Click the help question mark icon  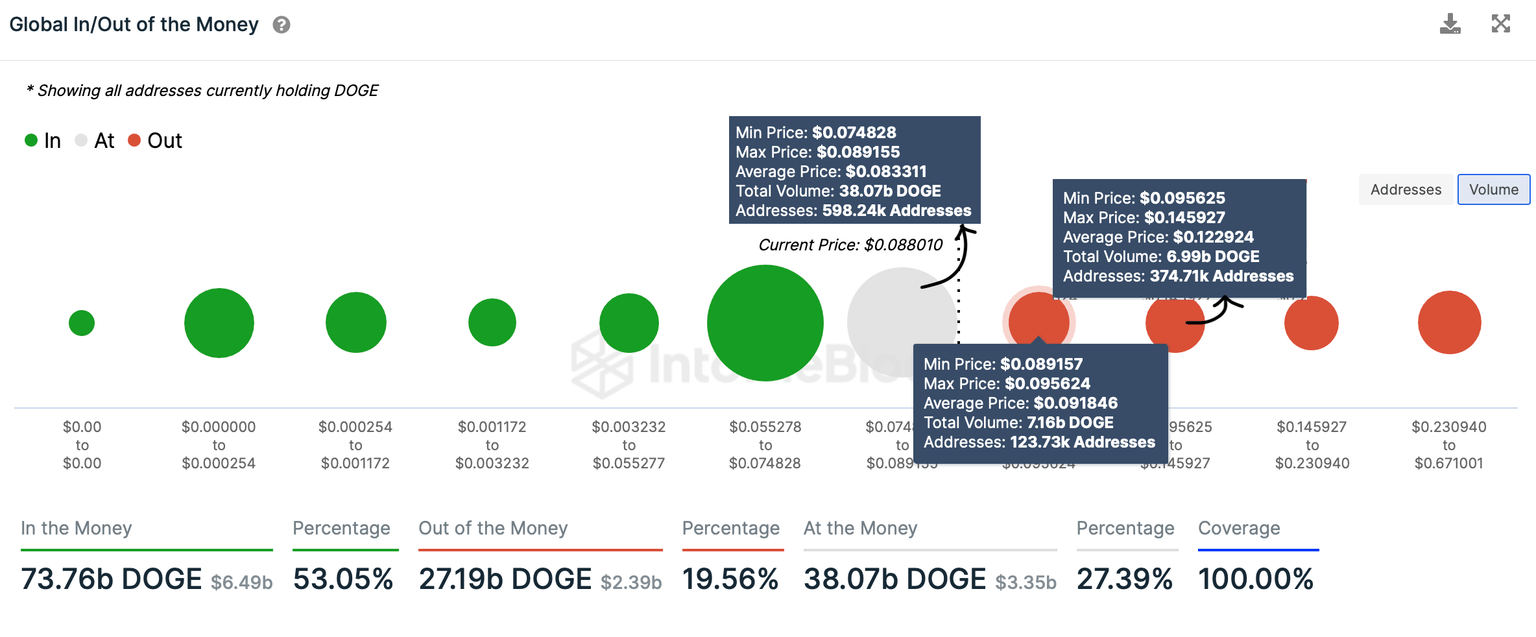[282, 25]
